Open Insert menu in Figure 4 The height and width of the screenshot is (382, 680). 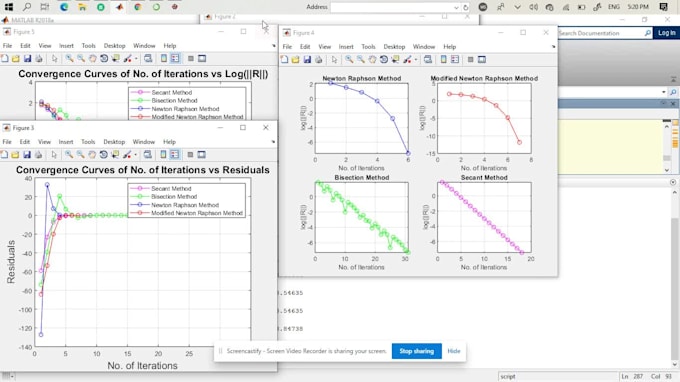pos(346,47)
